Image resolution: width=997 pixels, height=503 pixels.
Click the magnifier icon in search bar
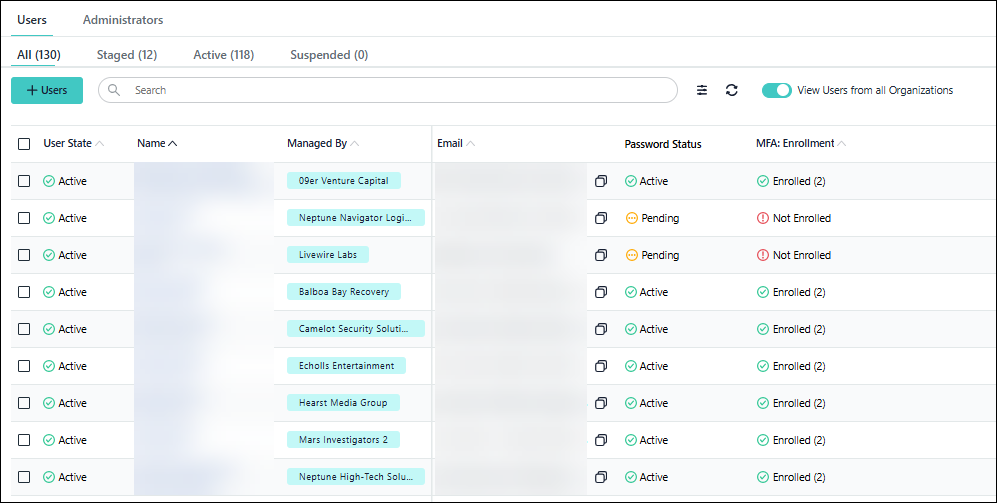(114, 90)
